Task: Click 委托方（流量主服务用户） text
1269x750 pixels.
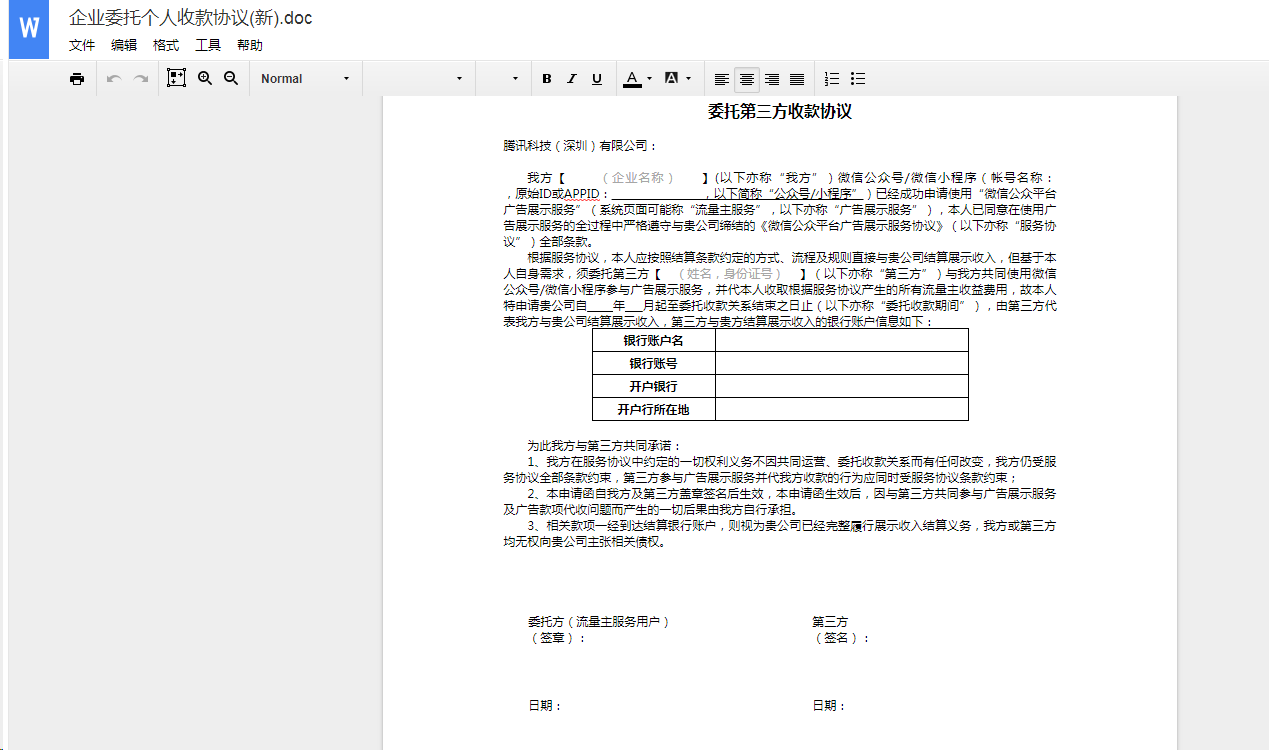Action: coord(599,622)
